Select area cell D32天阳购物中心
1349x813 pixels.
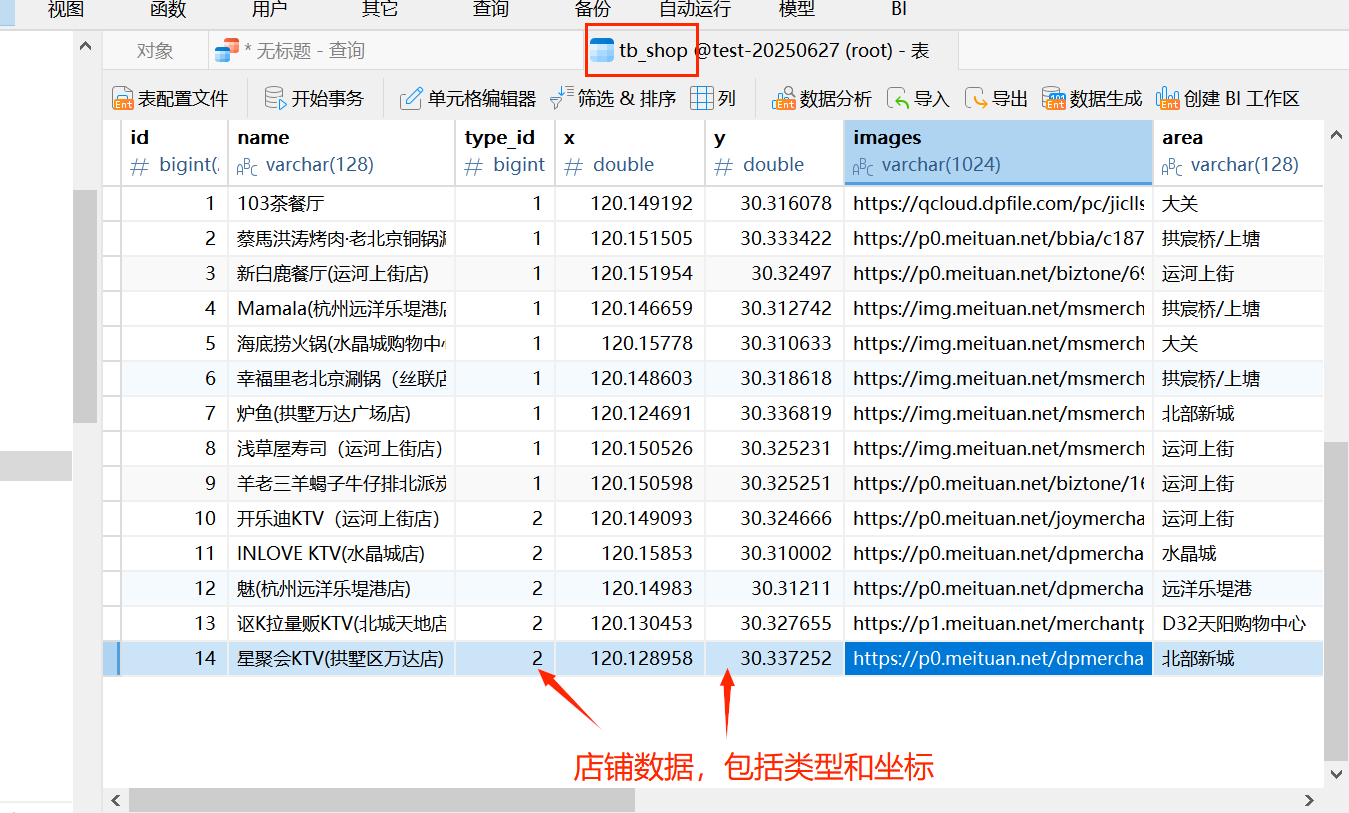1238,623
